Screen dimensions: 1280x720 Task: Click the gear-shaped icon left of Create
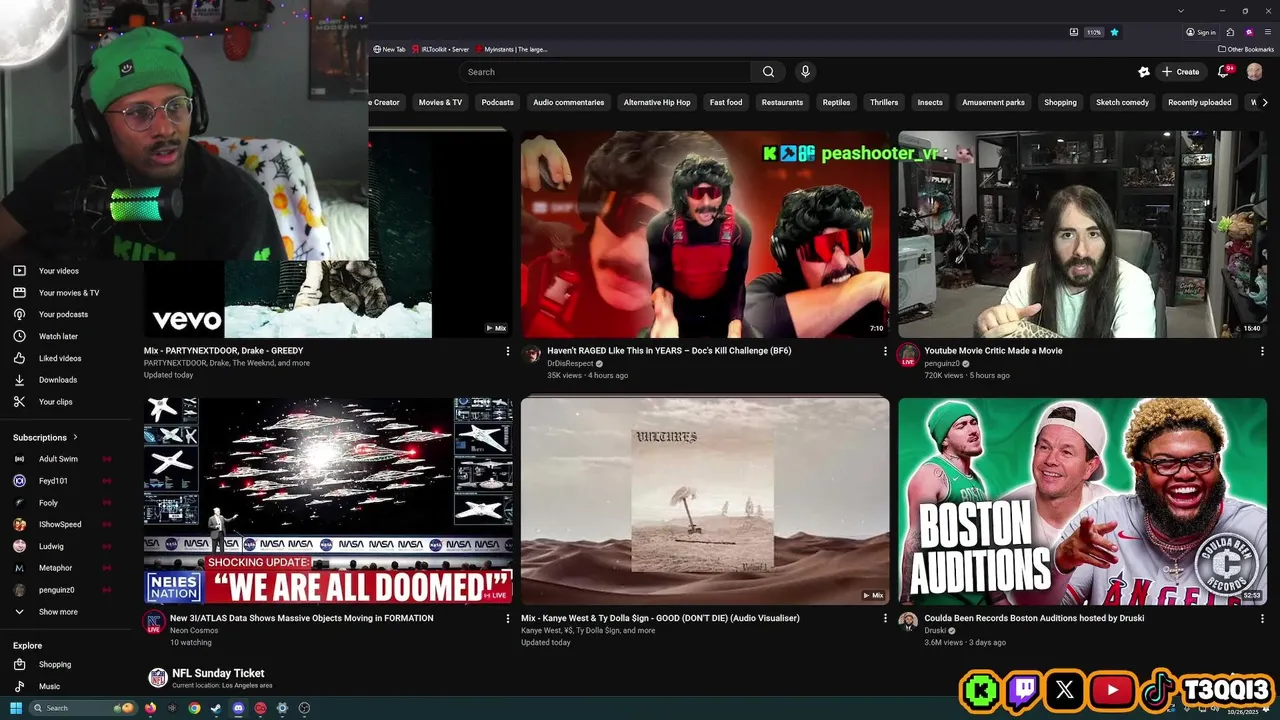[1144, 72]
